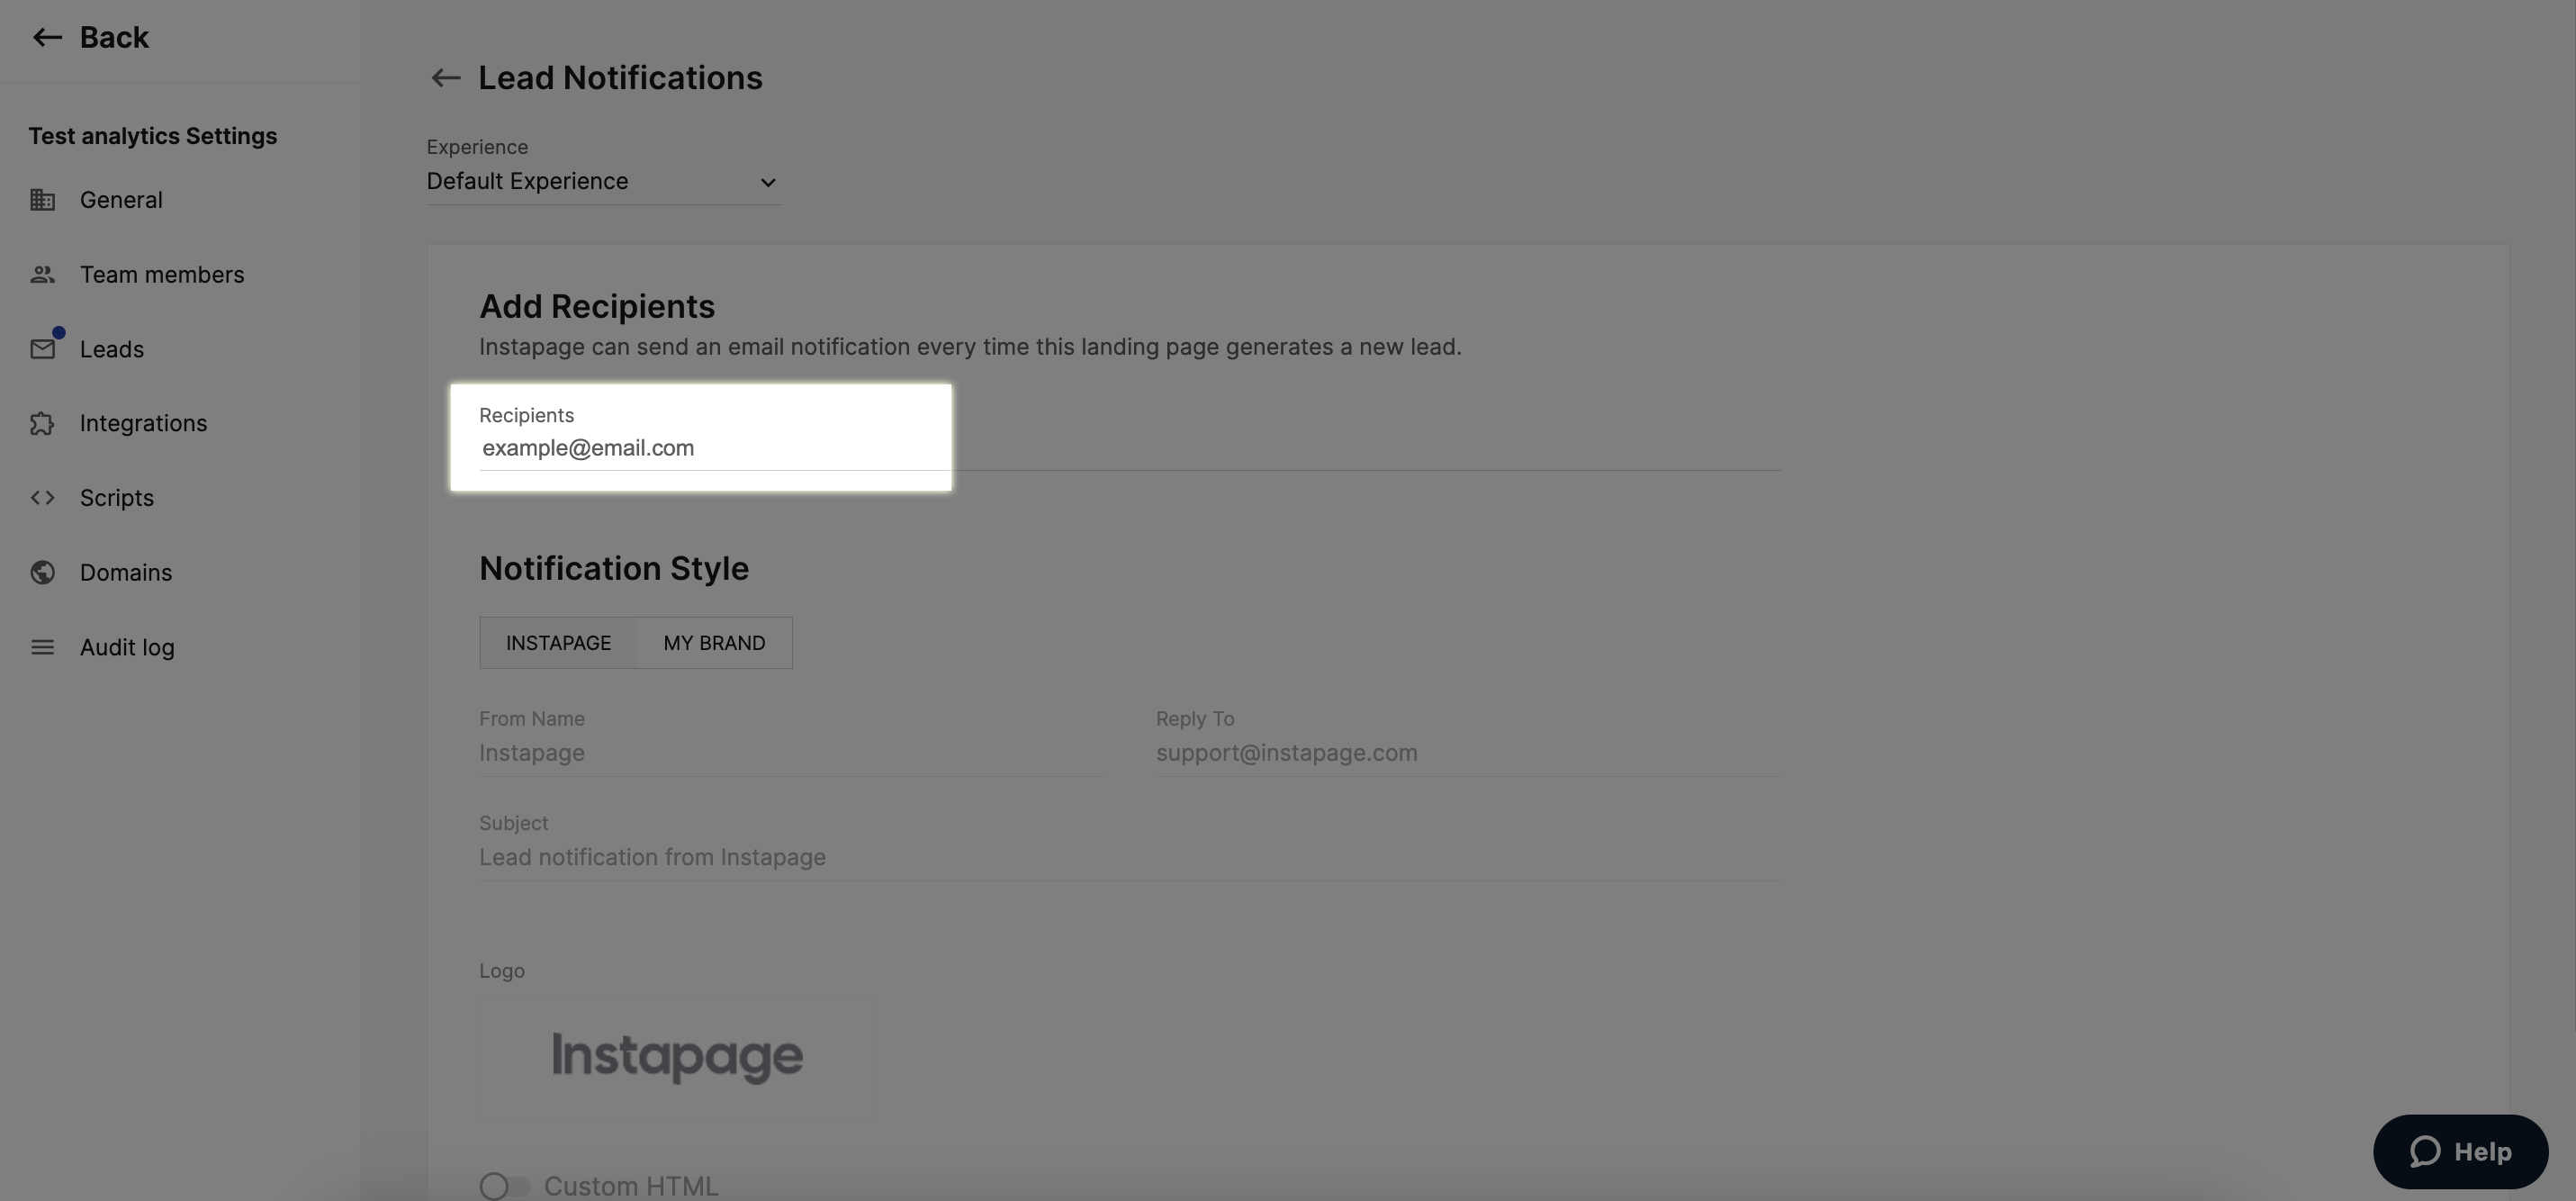2576x1201 pixels.
Task: Click the Reply To email field
Action: pyautogui.click(x=1467, y=754)
